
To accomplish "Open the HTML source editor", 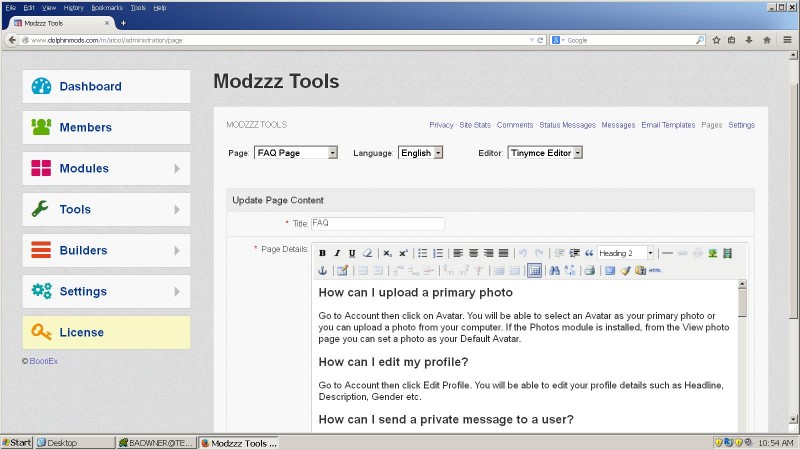I will click(x=655, y=270).
